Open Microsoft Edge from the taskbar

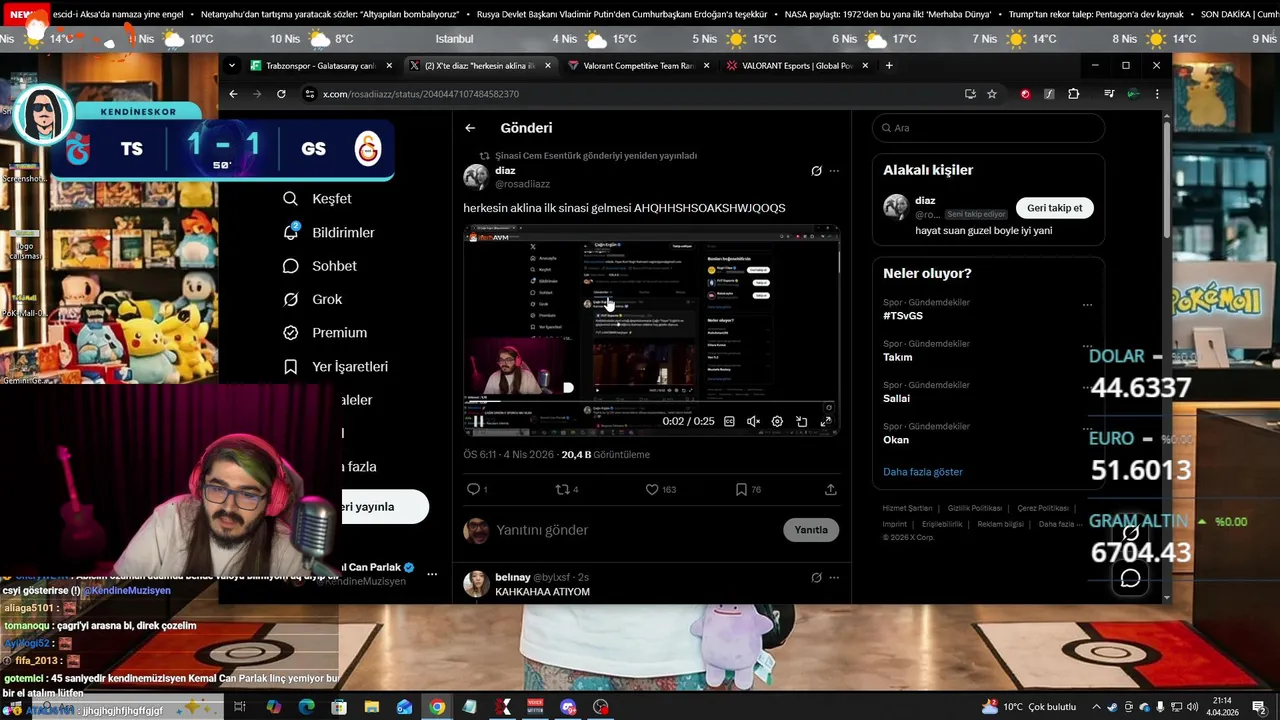[306, 707]
